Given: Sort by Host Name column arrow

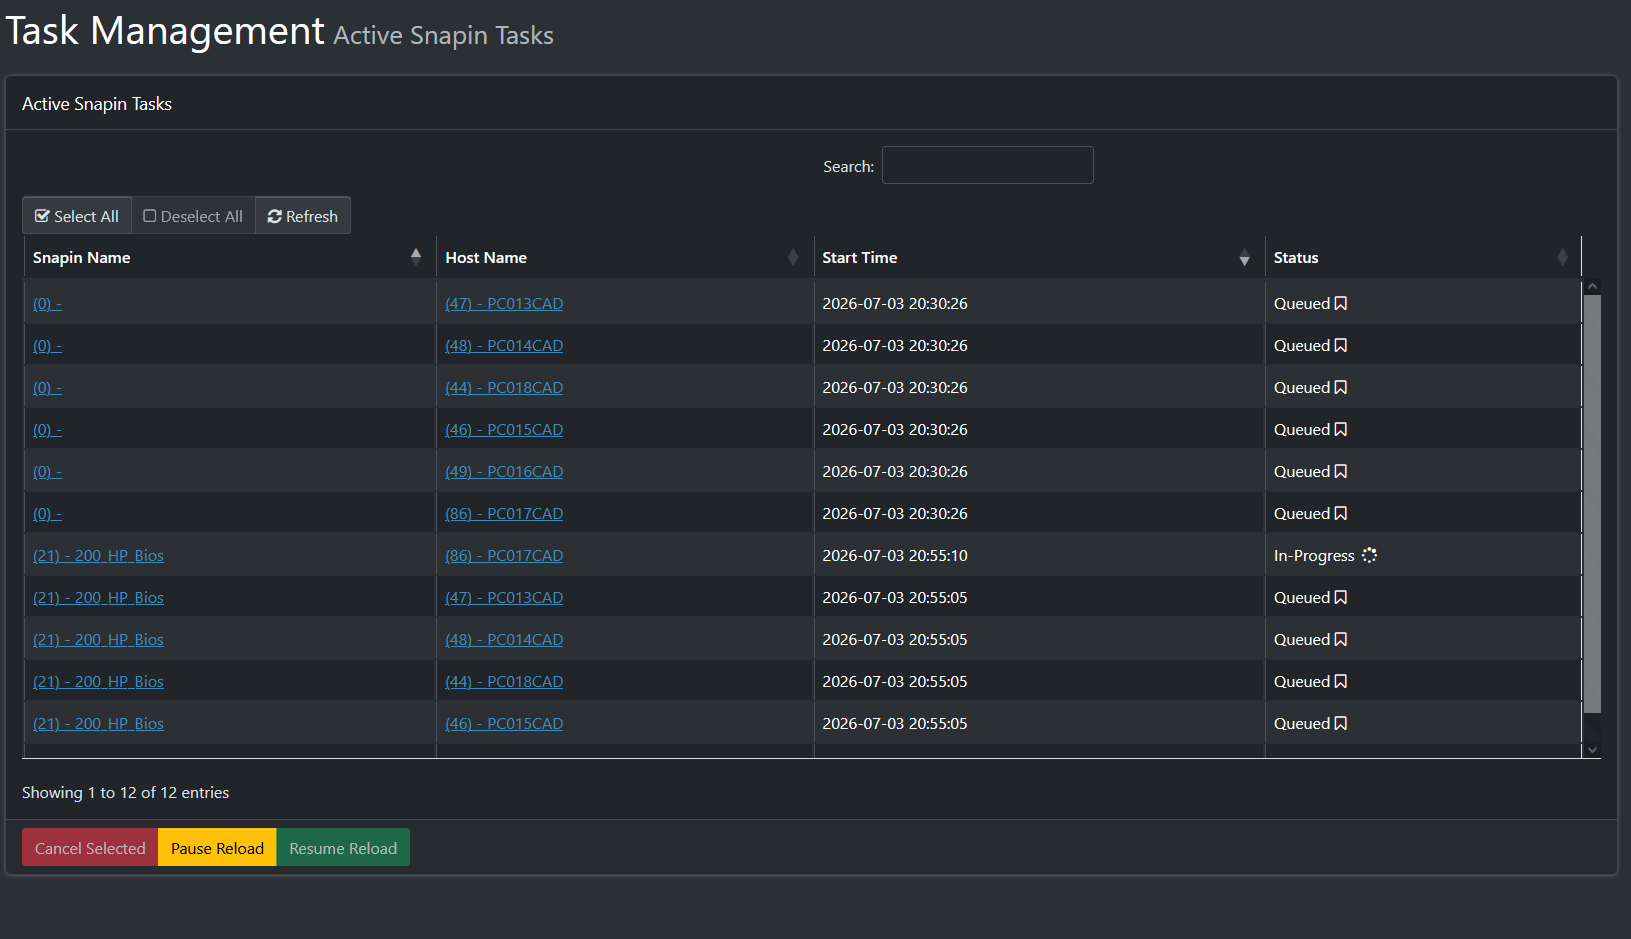Looking at the screenshot, I should tap(793, 257).
